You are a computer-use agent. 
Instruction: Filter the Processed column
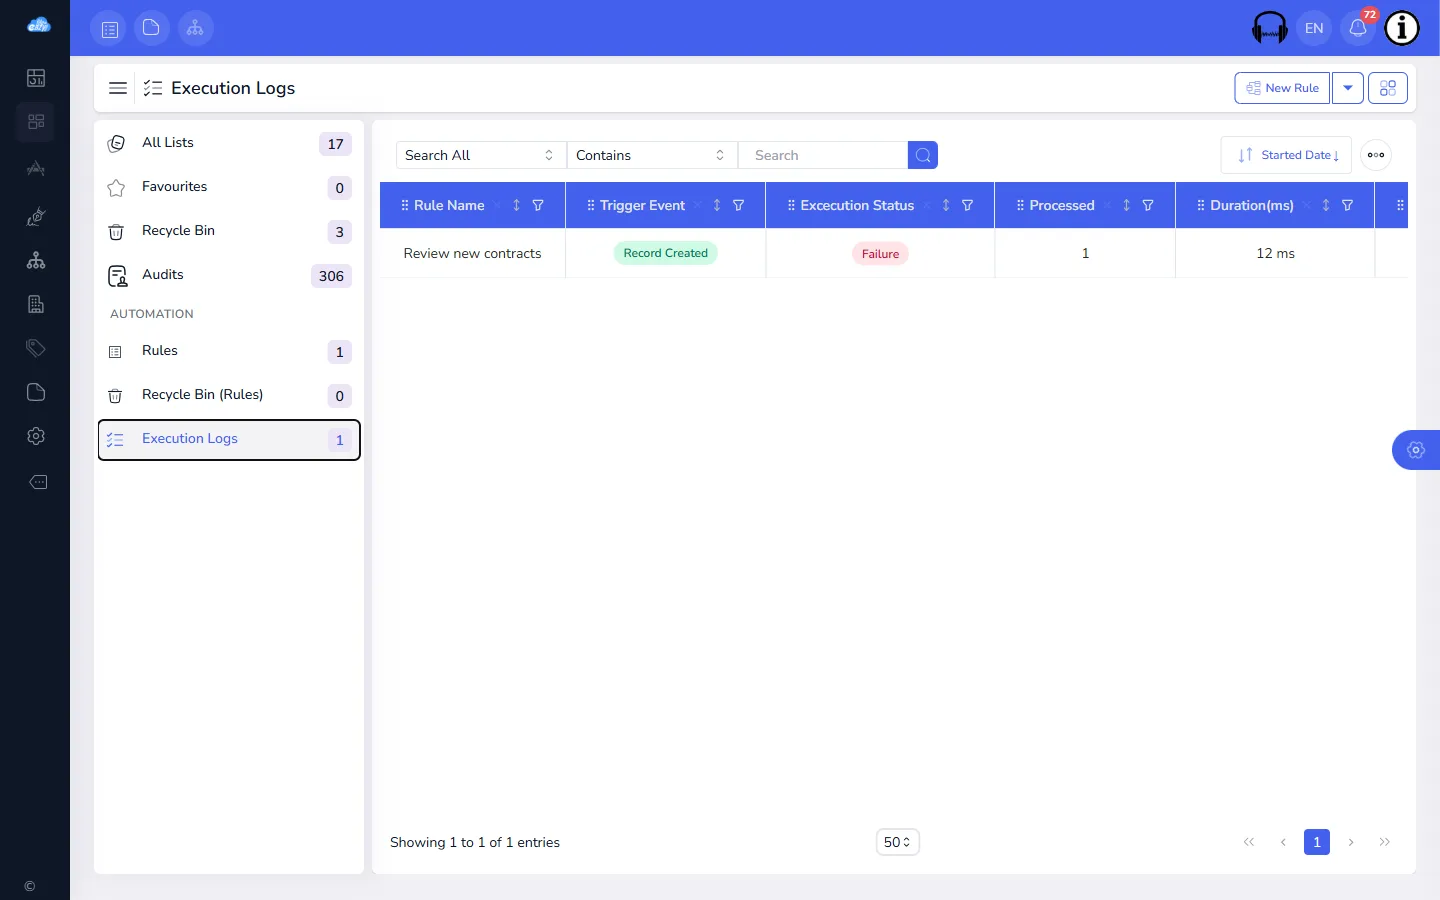[1148, 205]
